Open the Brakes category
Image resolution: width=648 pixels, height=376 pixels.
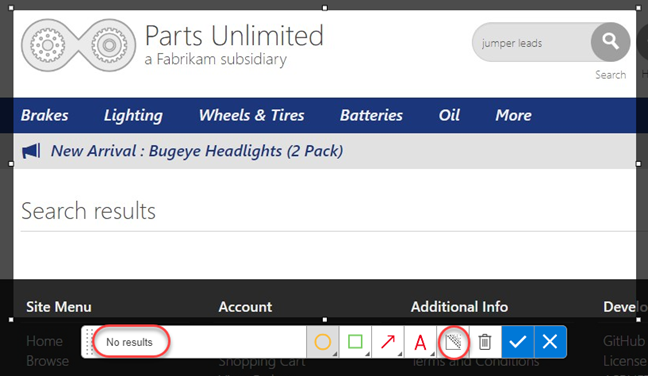tap(45, 115)
